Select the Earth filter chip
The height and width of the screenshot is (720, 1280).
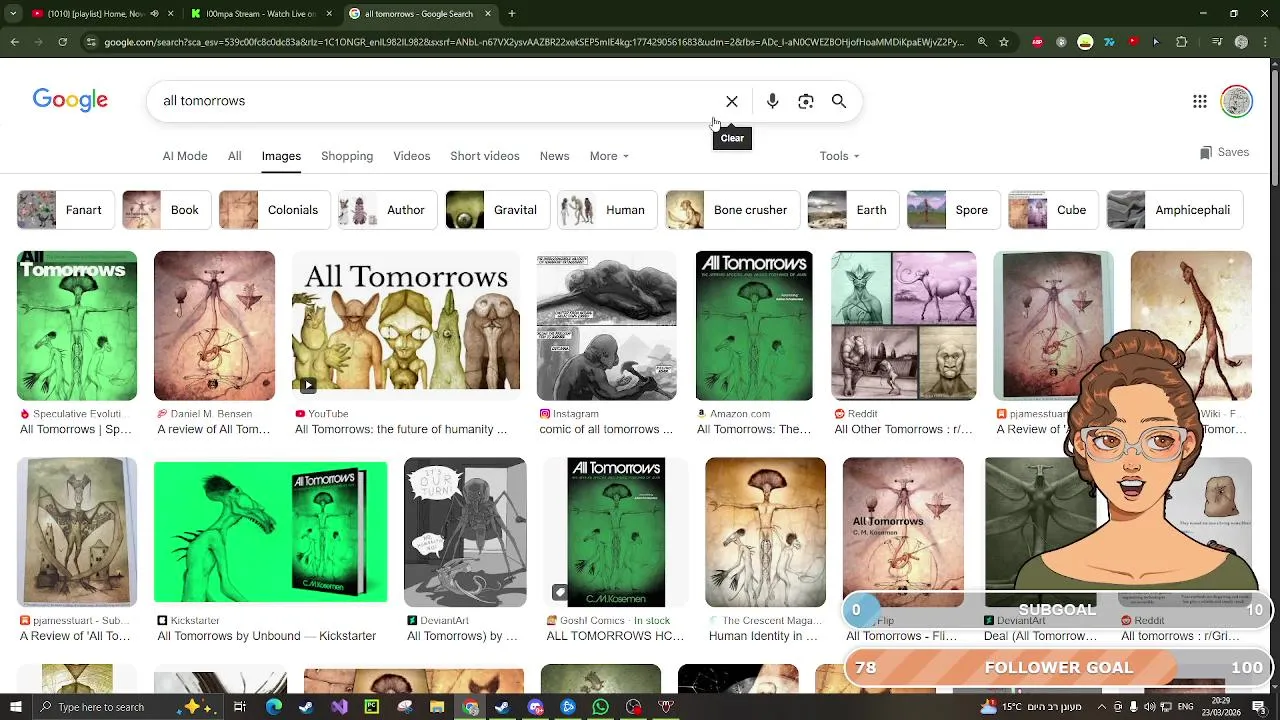tap(852, 210)
